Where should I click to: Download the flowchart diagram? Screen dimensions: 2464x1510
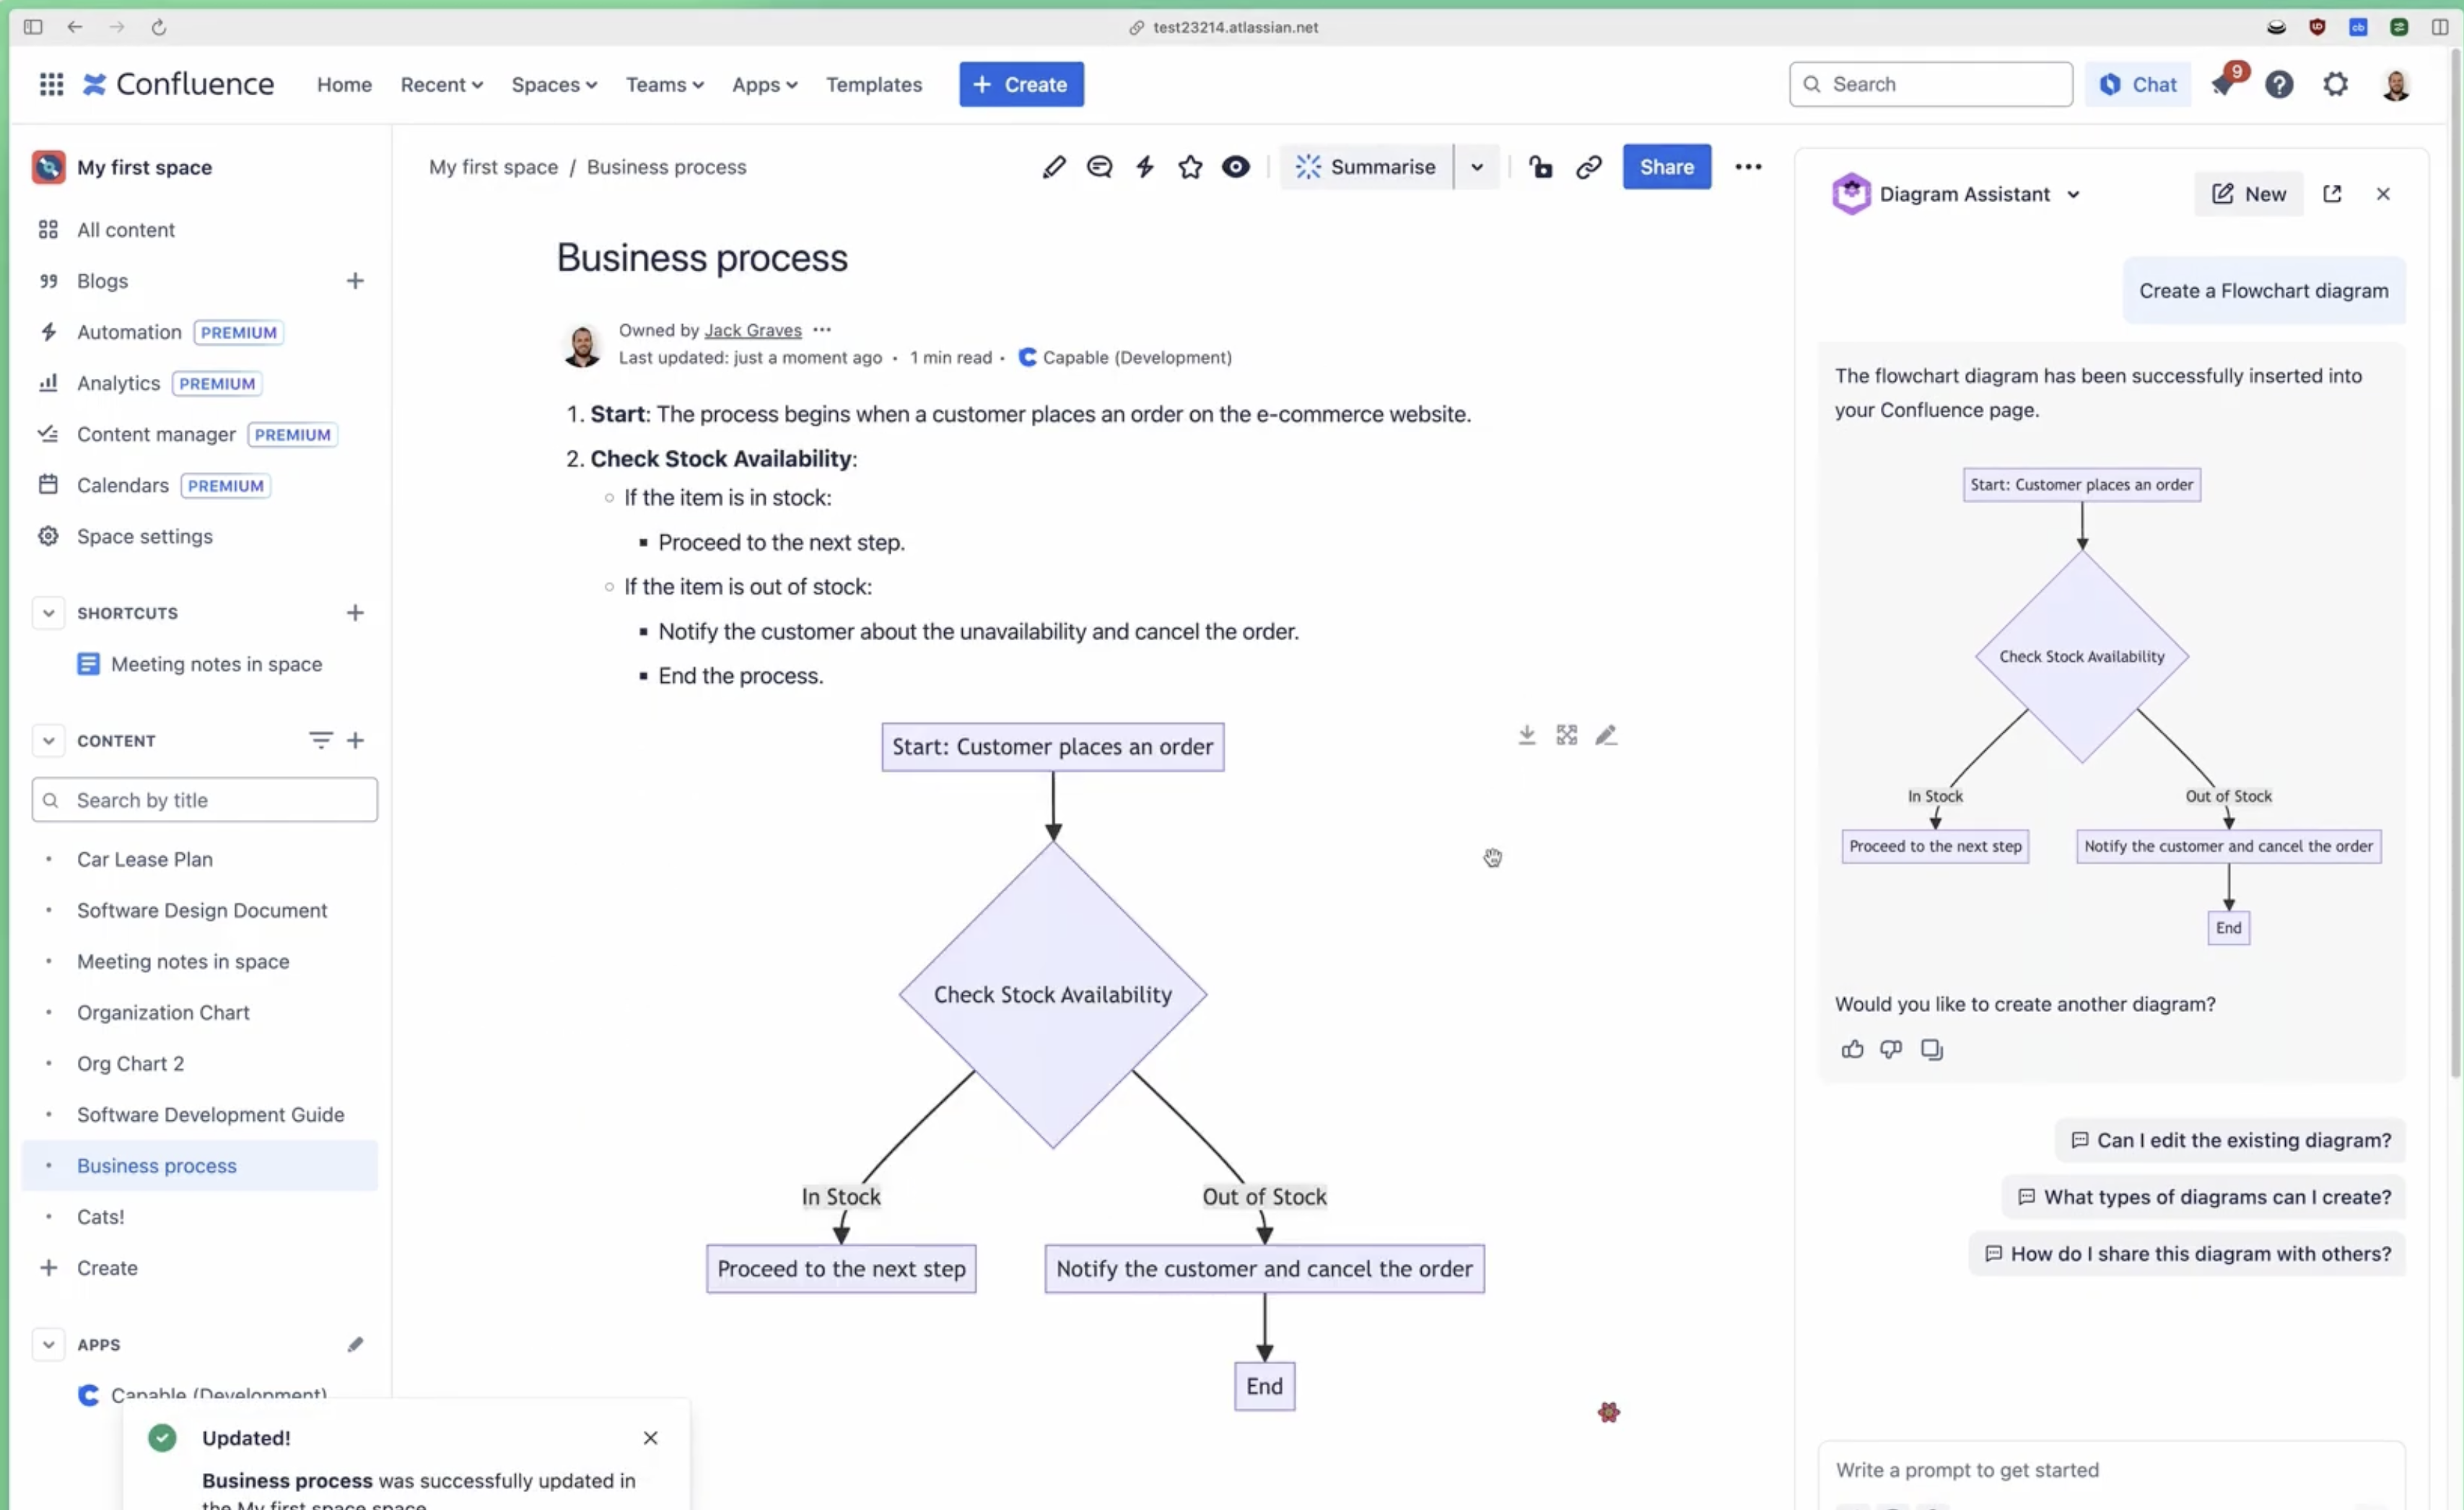1526,736
